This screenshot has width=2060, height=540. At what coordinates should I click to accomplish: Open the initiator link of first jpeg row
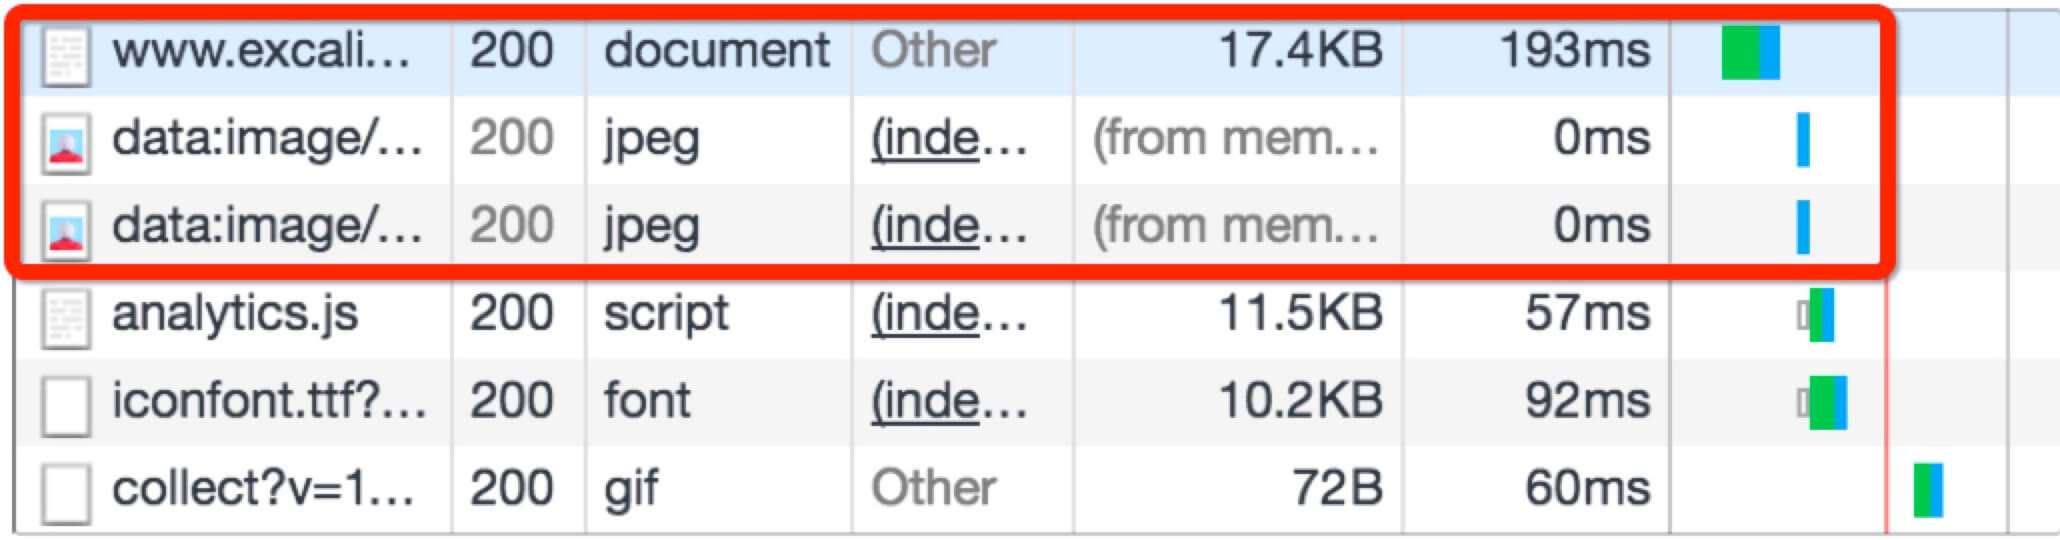[x=949, y=139]
